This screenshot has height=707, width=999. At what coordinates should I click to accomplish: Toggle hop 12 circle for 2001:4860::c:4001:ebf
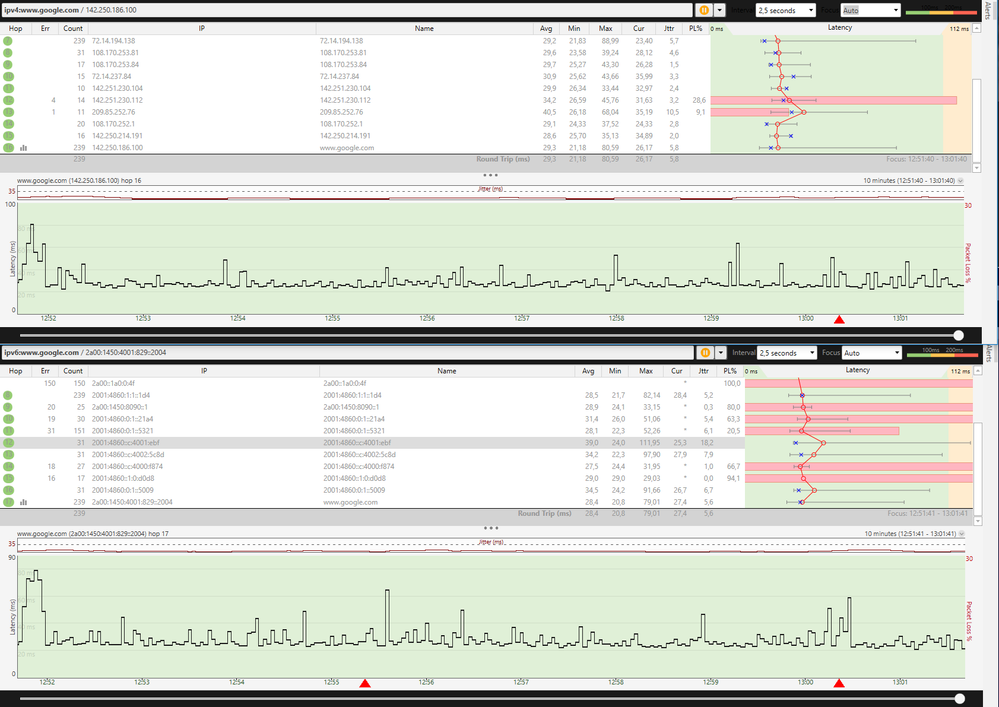coord(8,443)
